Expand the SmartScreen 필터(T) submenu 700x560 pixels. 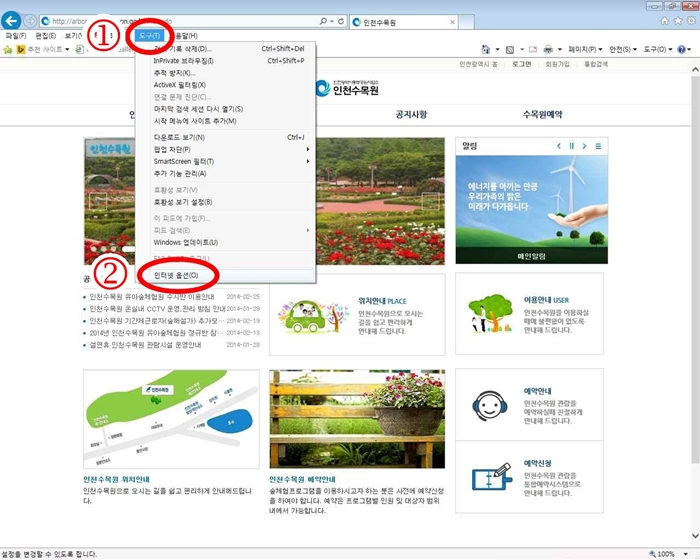click(230, 161)
